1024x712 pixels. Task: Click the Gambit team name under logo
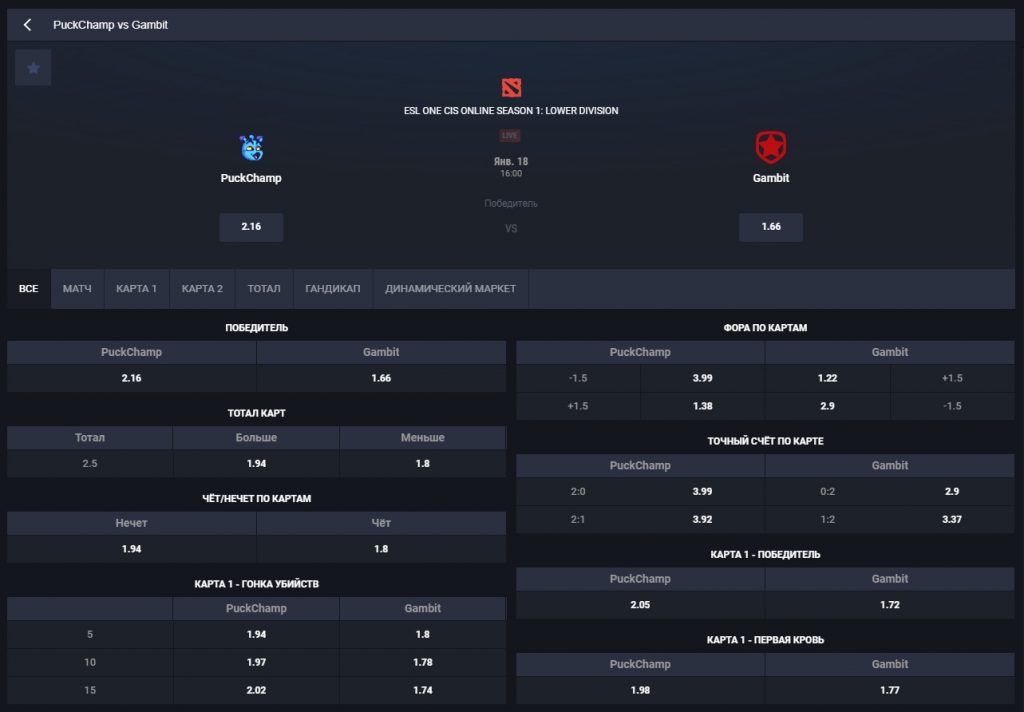[771, 178]
